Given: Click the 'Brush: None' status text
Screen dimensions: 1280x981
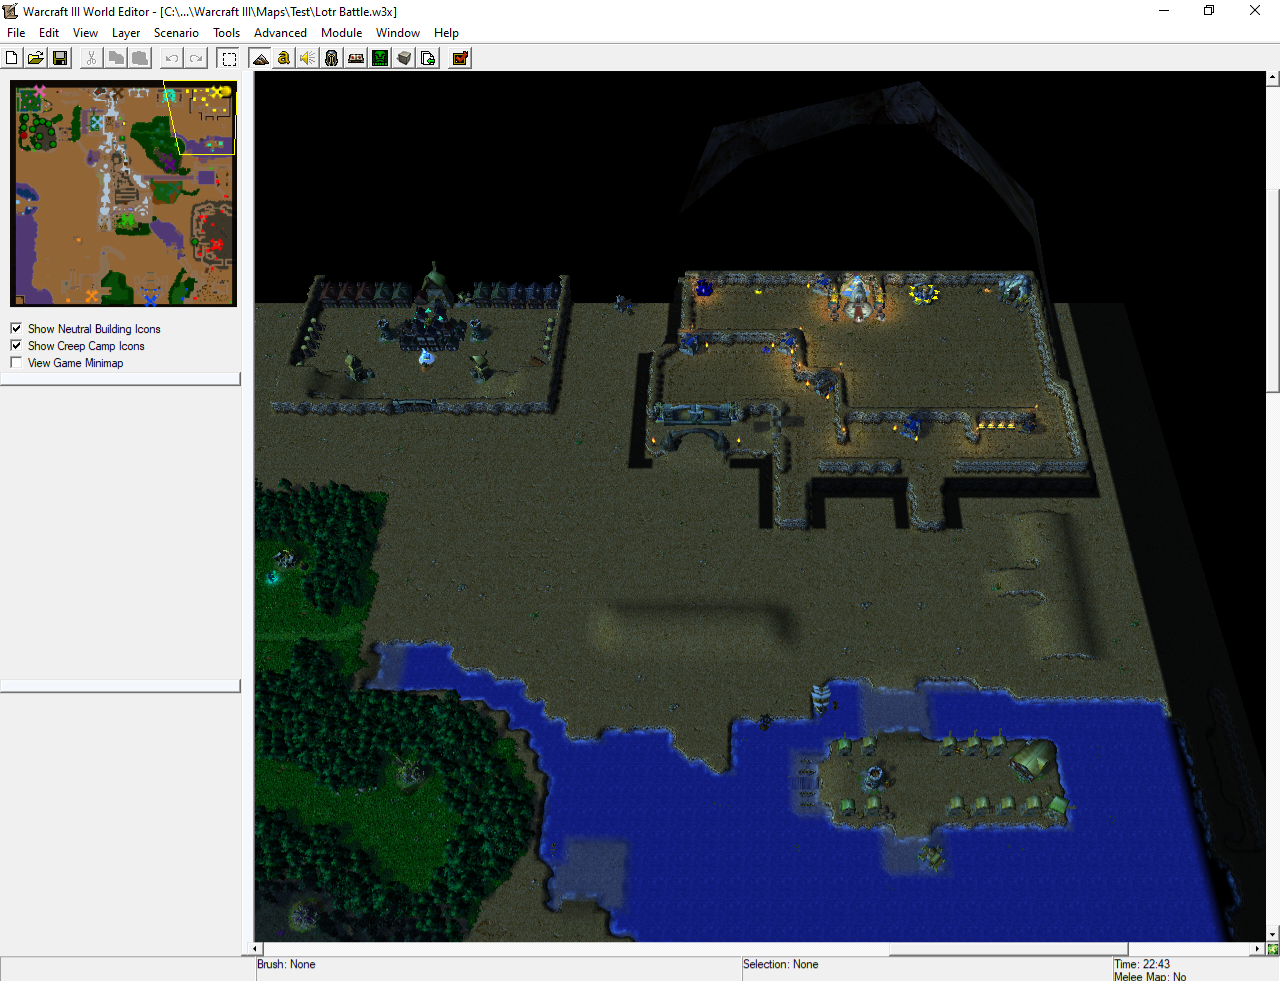Looking at the screenshot, I should tap(286, 965).
